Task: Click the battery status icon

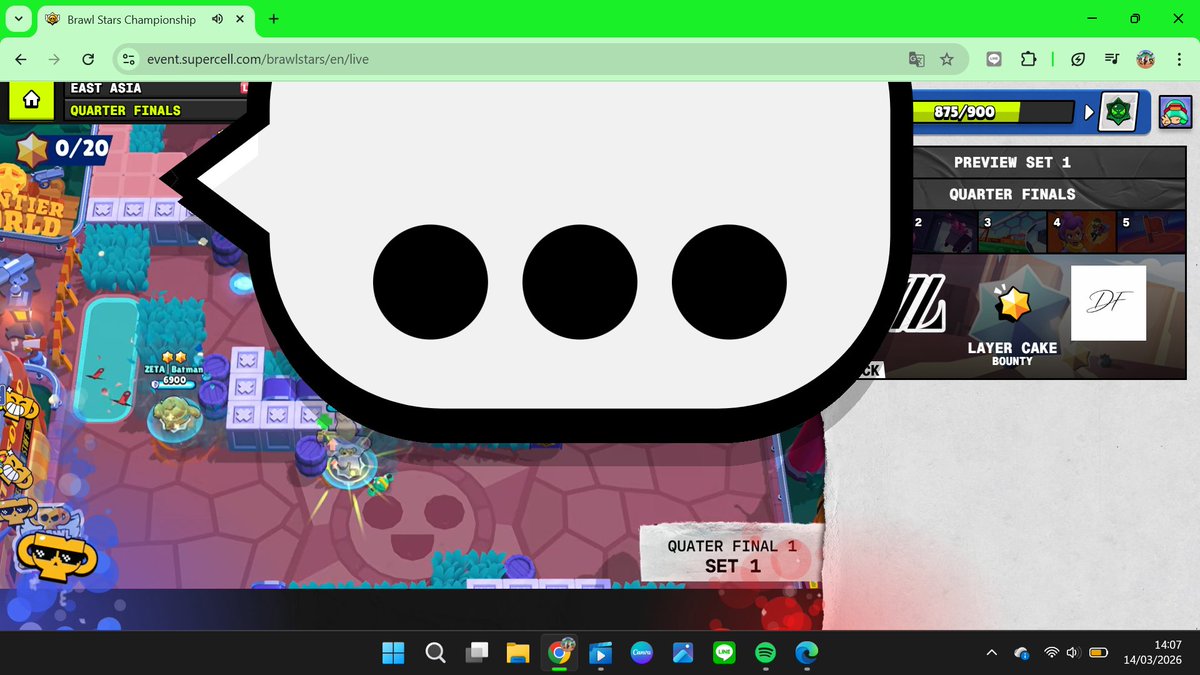Action: pos(1098,653)
